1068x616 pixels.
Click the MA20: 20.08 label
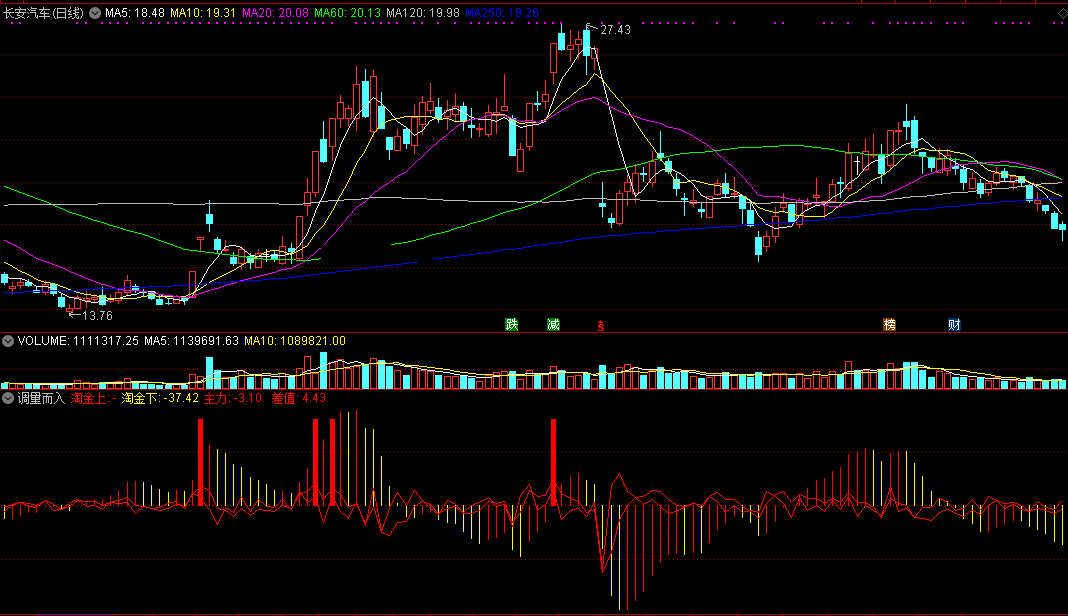tap(275, 13)
